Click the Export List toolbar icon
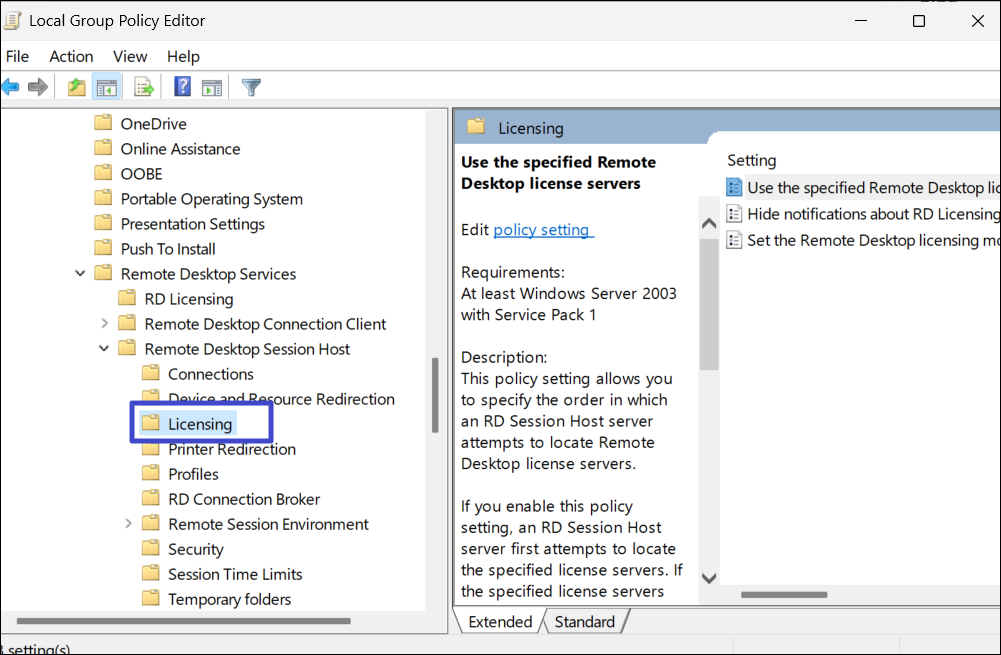1001x655 pixels. [x=144, y=88]
